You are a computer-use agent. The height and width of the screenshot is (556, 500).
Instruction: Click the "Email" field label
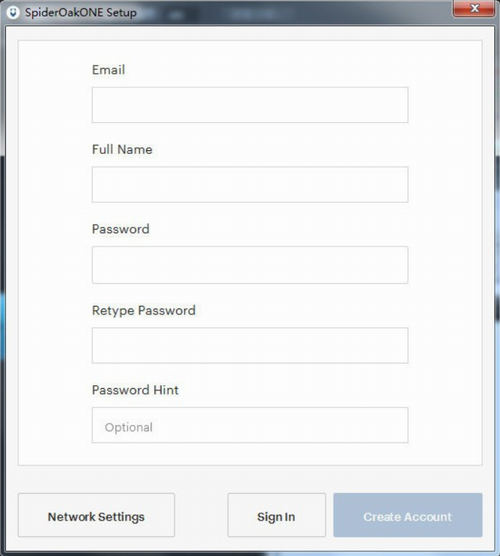pos(109,70)
